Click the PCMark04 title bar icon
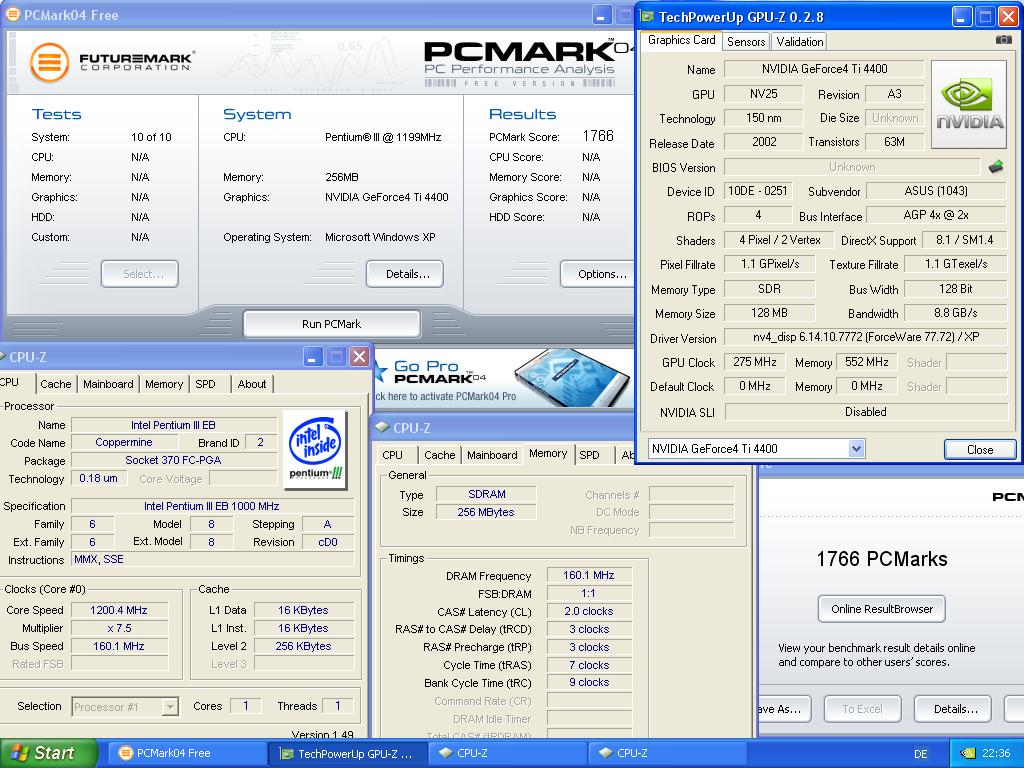 tap(12, 14)
